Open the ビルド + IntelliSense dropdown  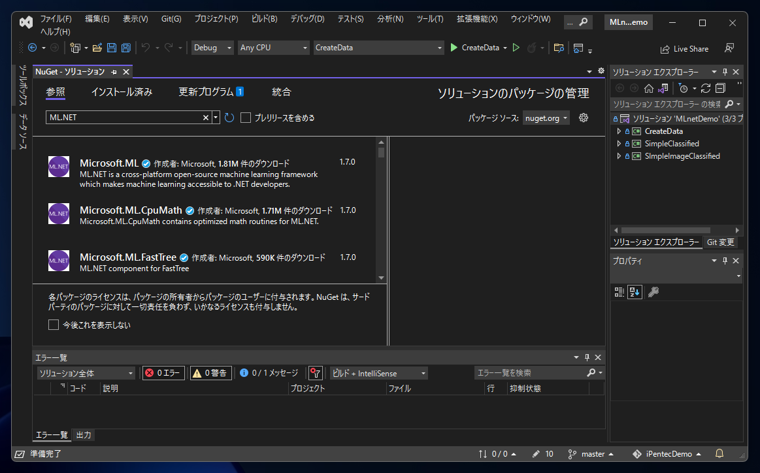click(379, 373)
